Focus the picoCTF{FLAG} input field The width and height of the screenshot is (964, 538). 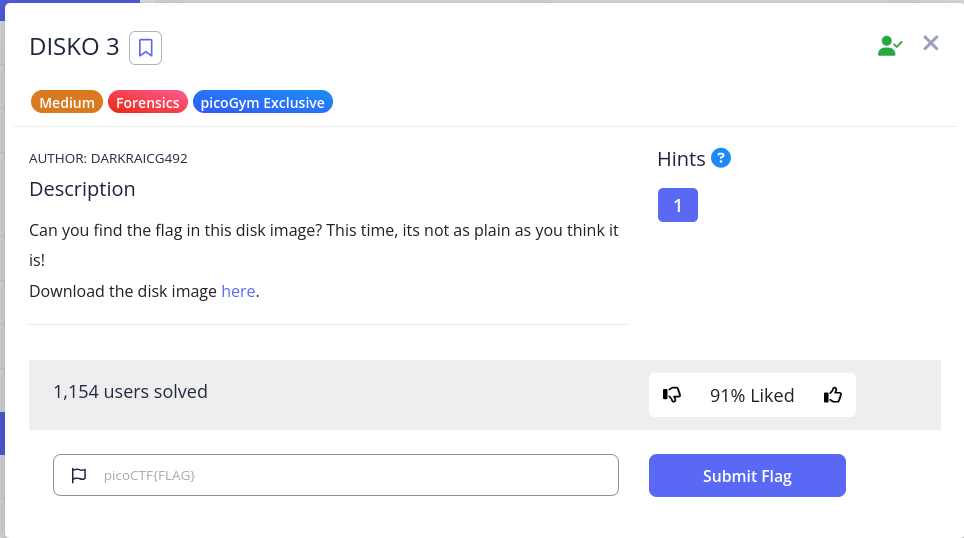pos(336,475)
